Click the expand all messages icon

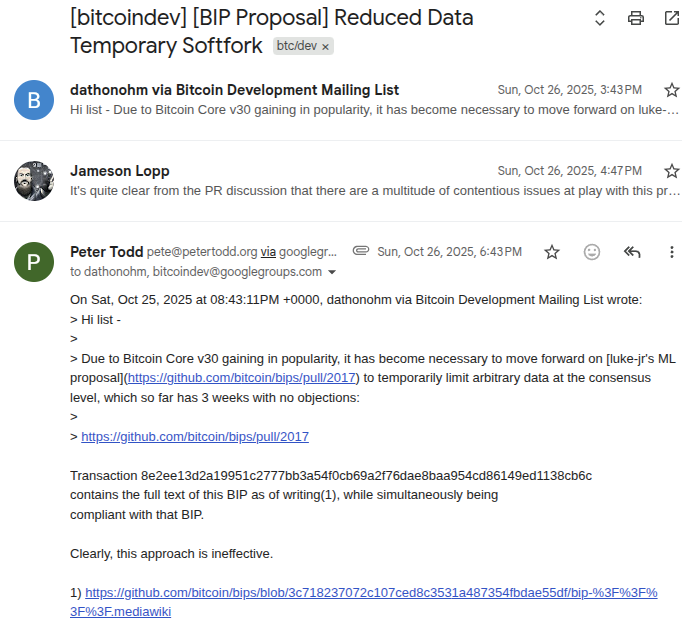pos(599,18)
